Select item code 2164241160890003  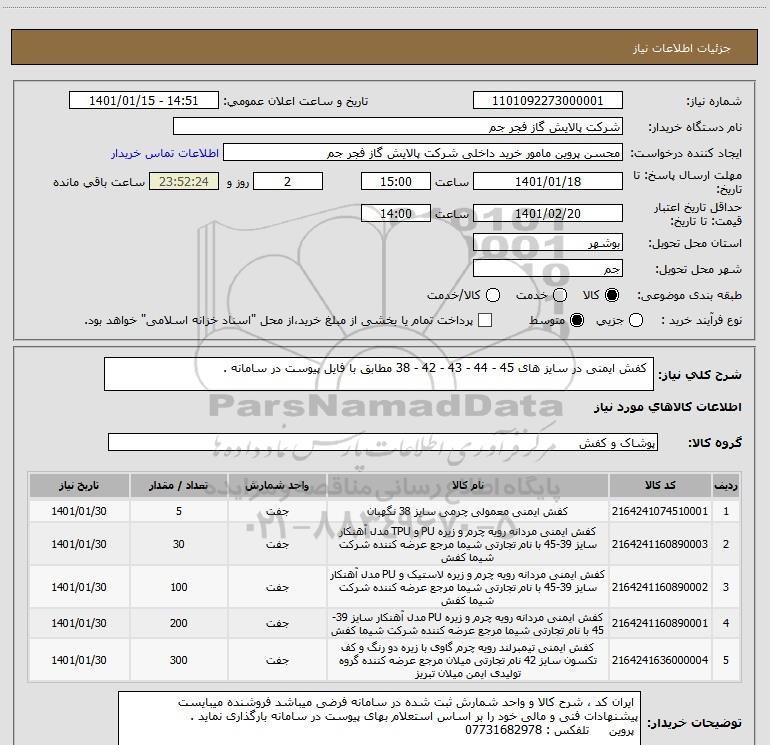pyautogui.click(x=660, y=544)
